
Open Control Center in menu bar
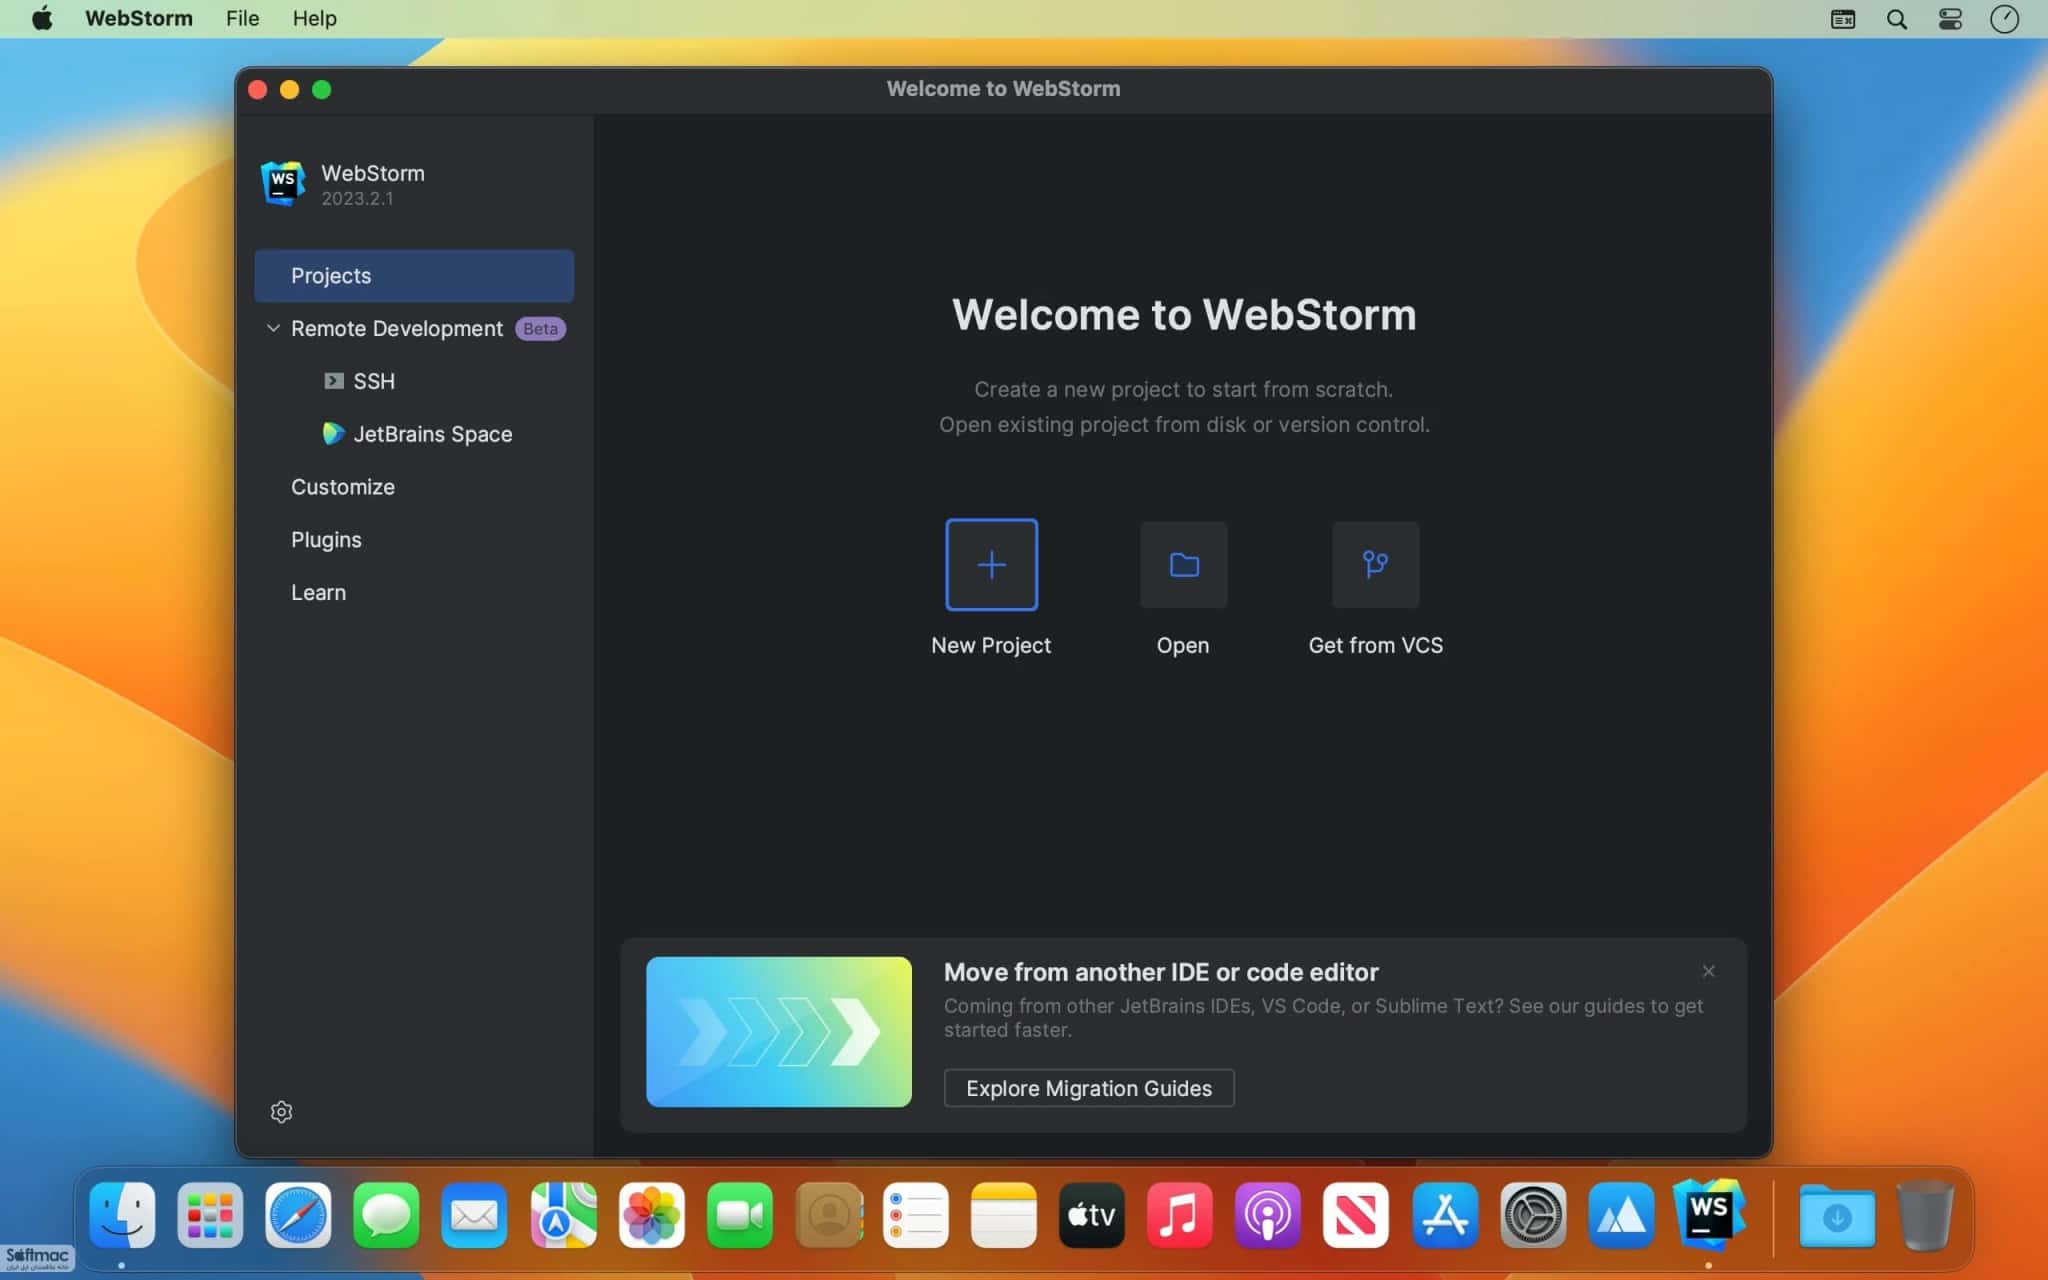(1950, 19)
